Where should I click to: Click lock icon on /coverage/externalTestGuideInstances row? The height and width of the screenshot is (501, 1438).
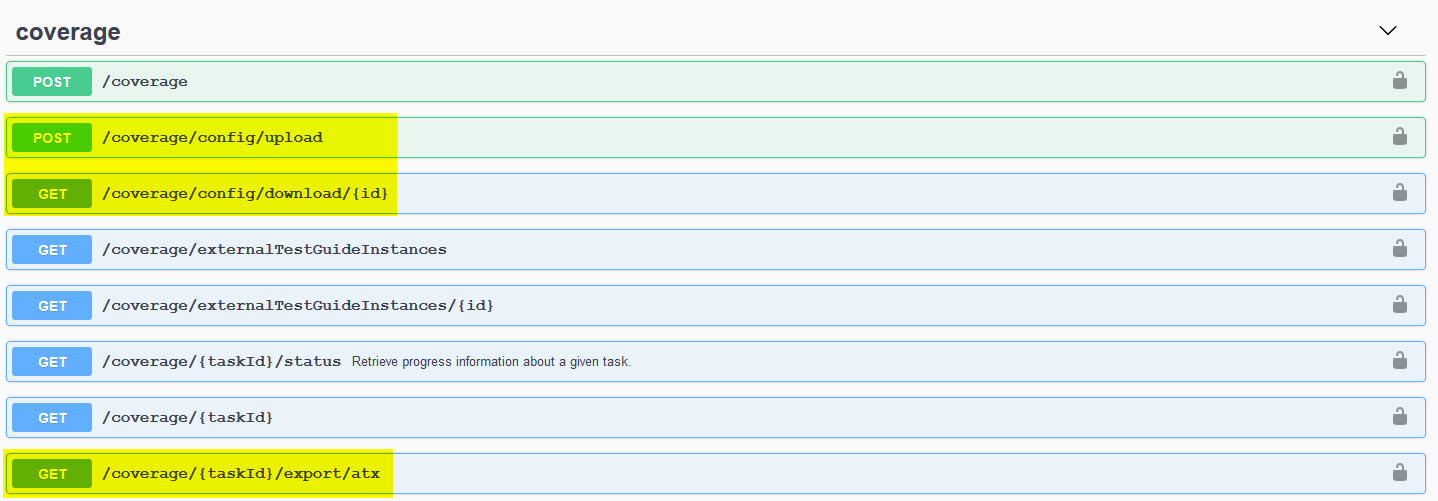pos(1400,249)
